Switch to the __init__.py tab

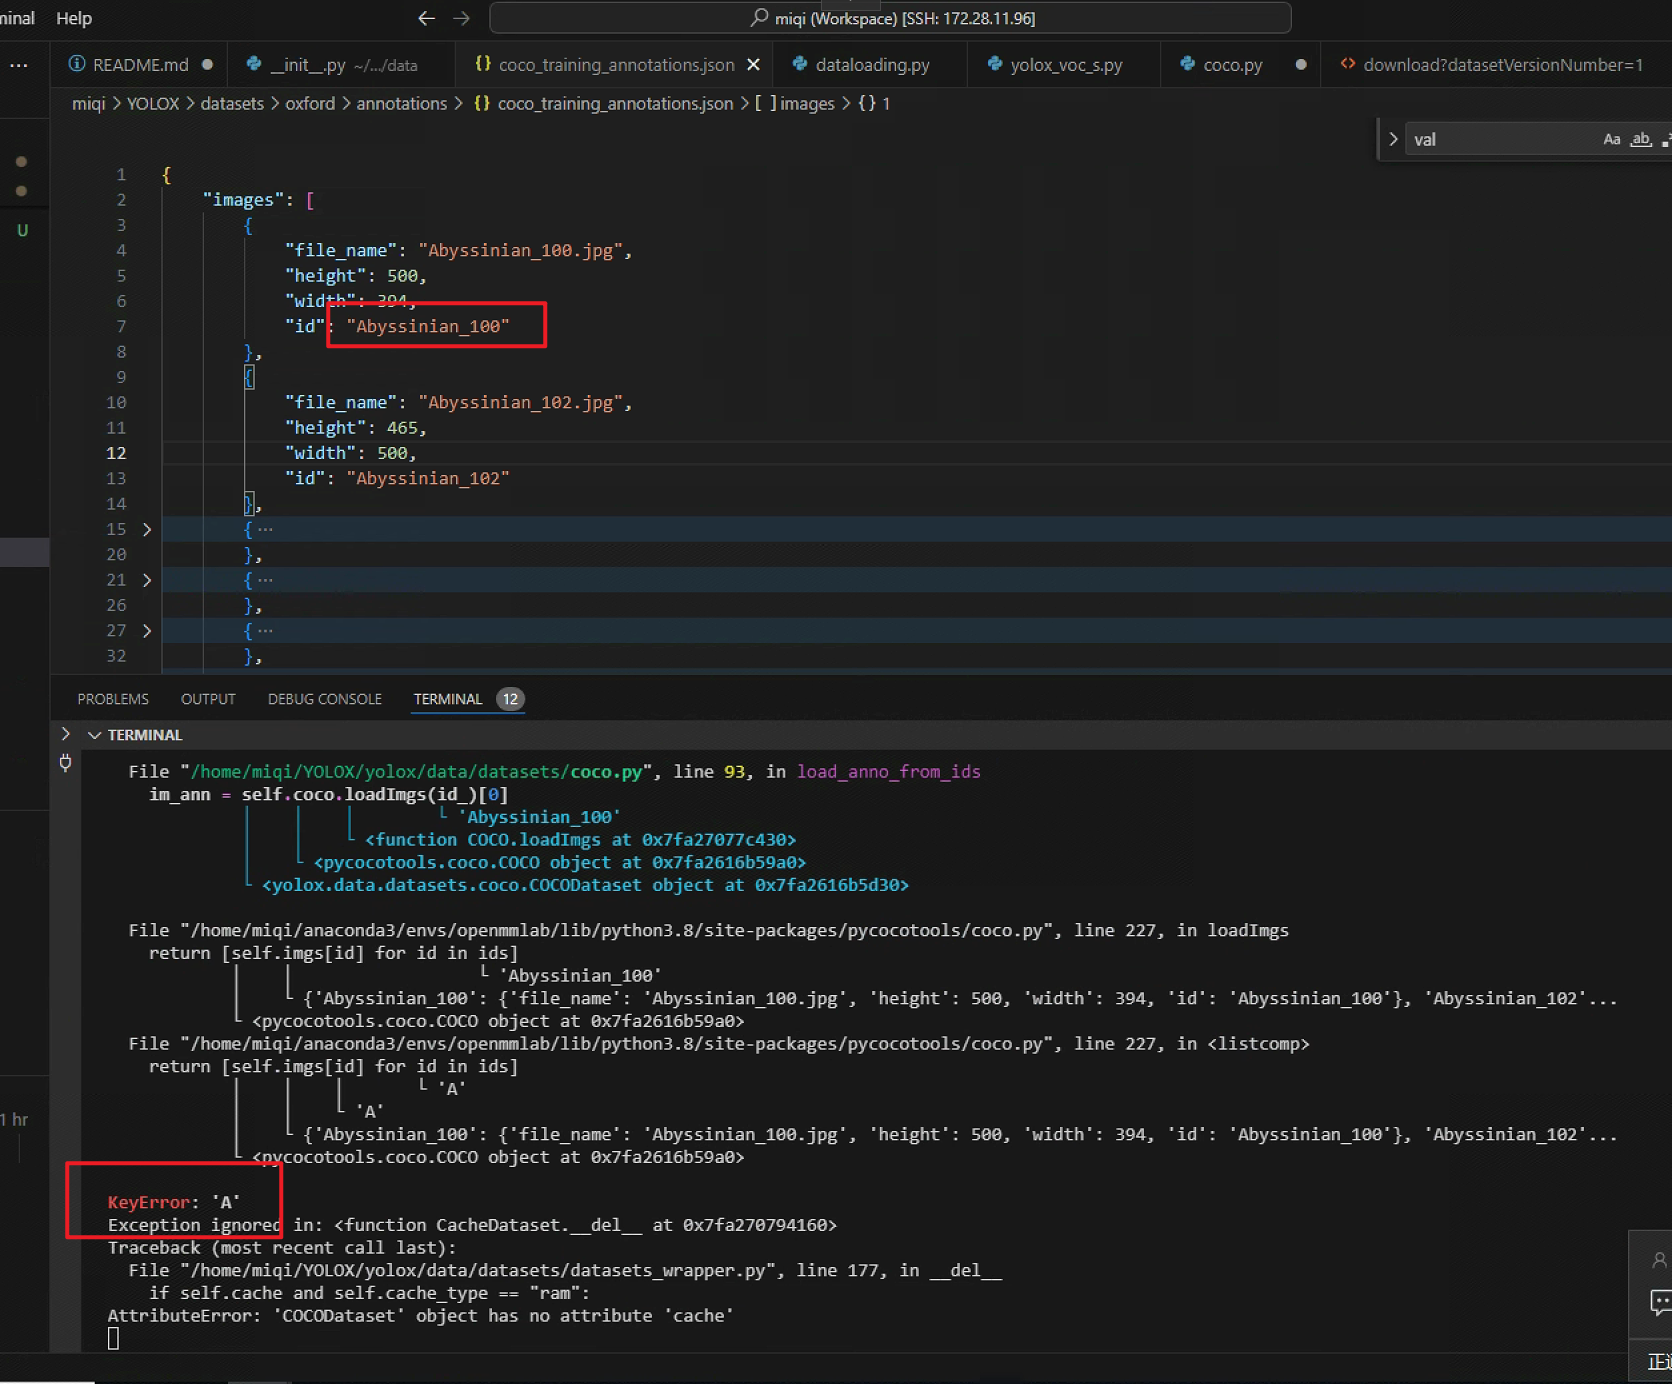[x=343, y=65]
